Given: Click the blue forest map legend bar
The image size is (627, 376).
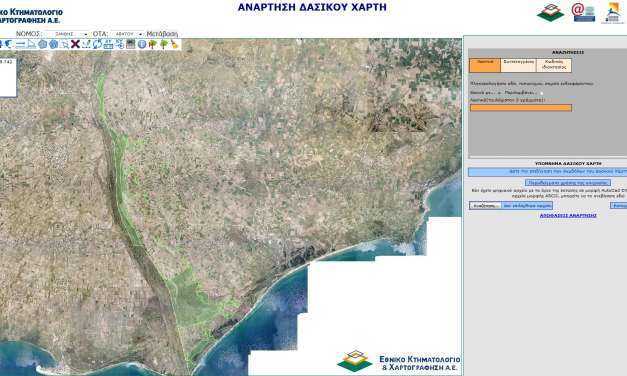Looking at the screenshot, I should (x=548, y=172).
